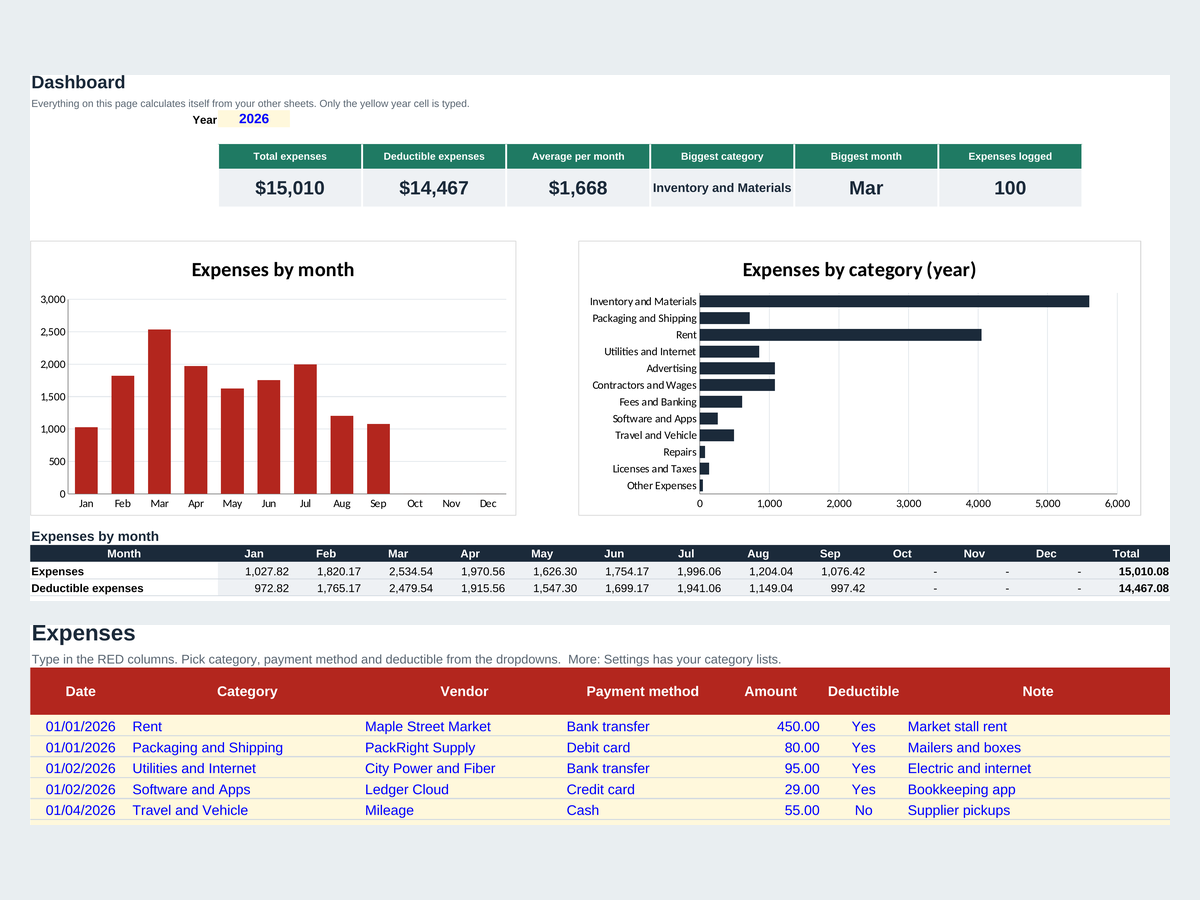The width and height of the screenshot is (1200, 900).
Task: Click the Category column header
Action: pyautogui.click(x=247, y=691)
